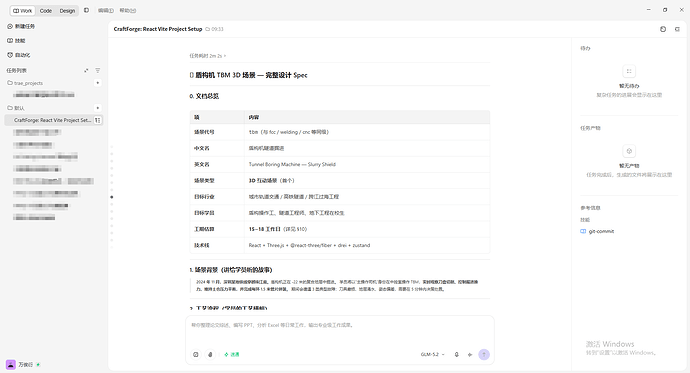Click the first round icon in input toolbar
Screen dimensions: 690x373
[196, 355]
